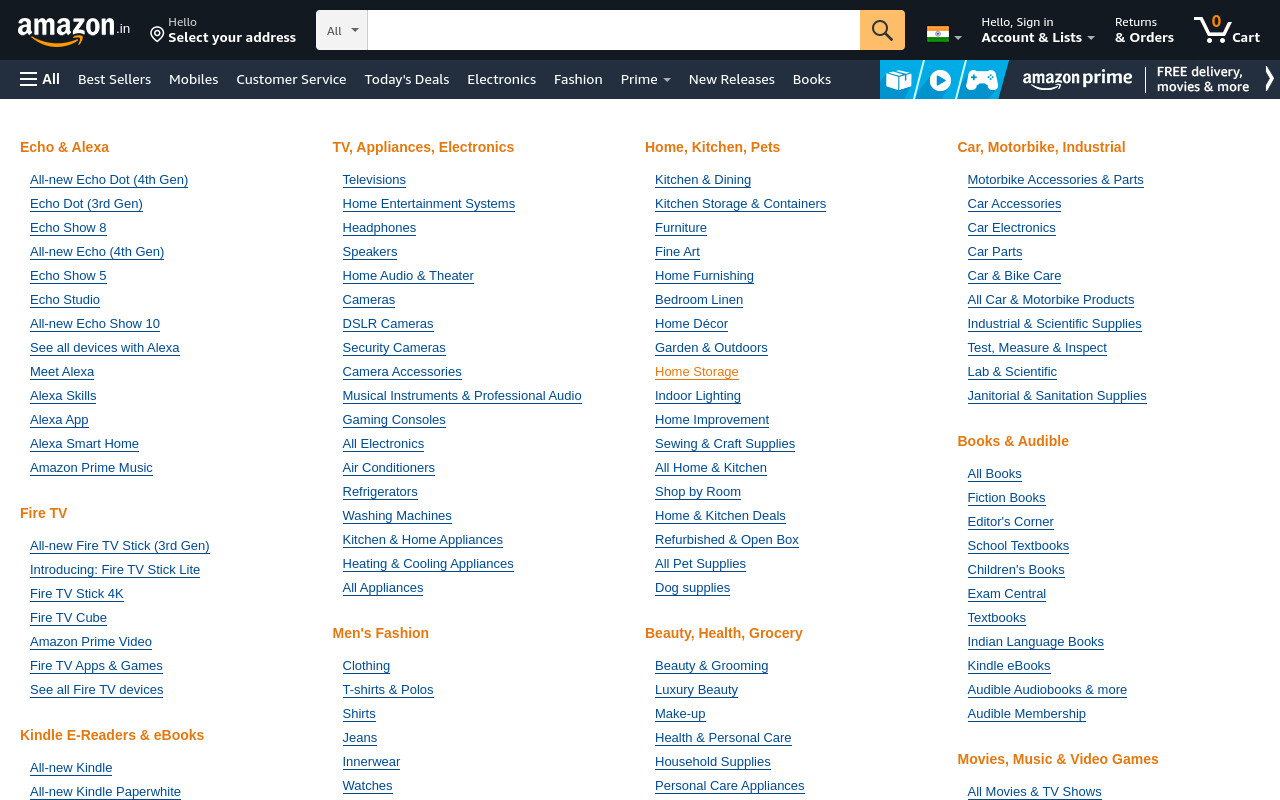Click the India flag icon

click(x=938, y=34)
